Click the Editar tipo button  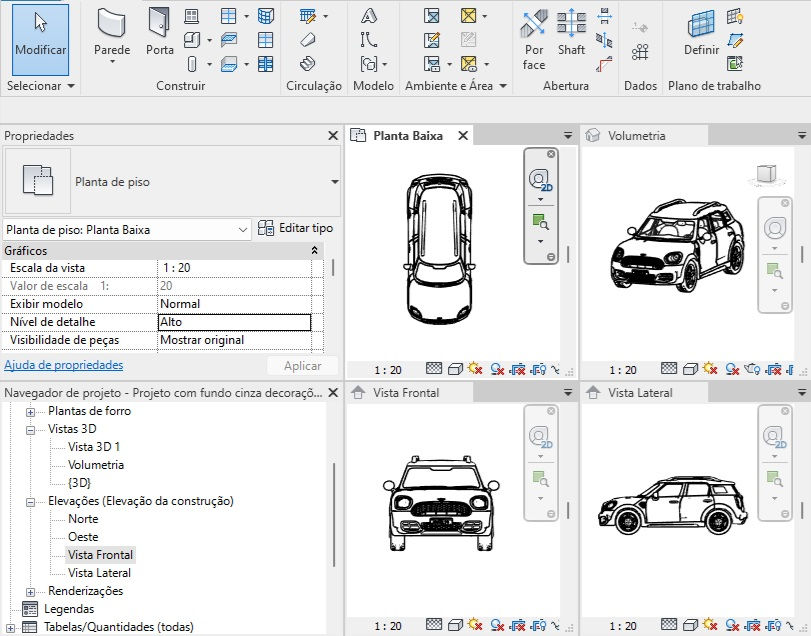click(295, 228)
